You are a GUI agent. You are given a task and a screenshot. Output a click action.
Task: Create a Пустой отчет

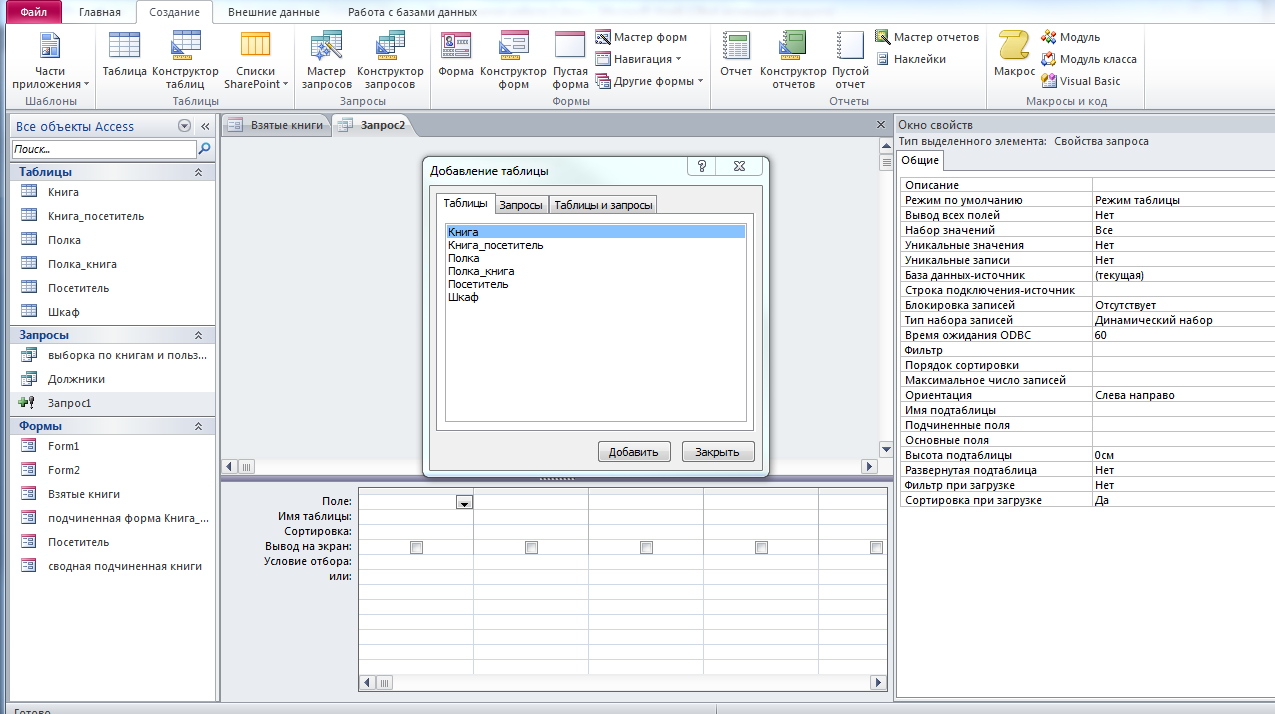(x=850, y=60)
